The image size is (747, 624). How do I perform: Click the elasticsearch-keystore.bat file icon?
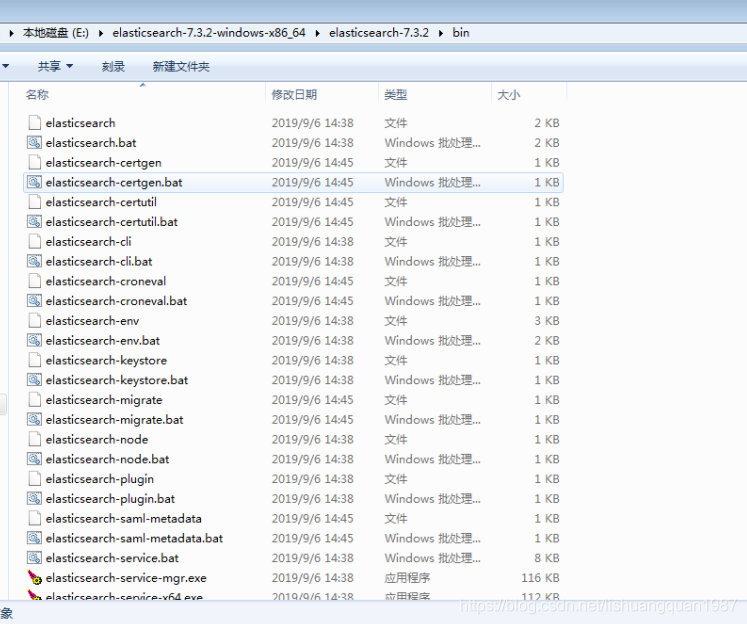(x=34, y=380)
